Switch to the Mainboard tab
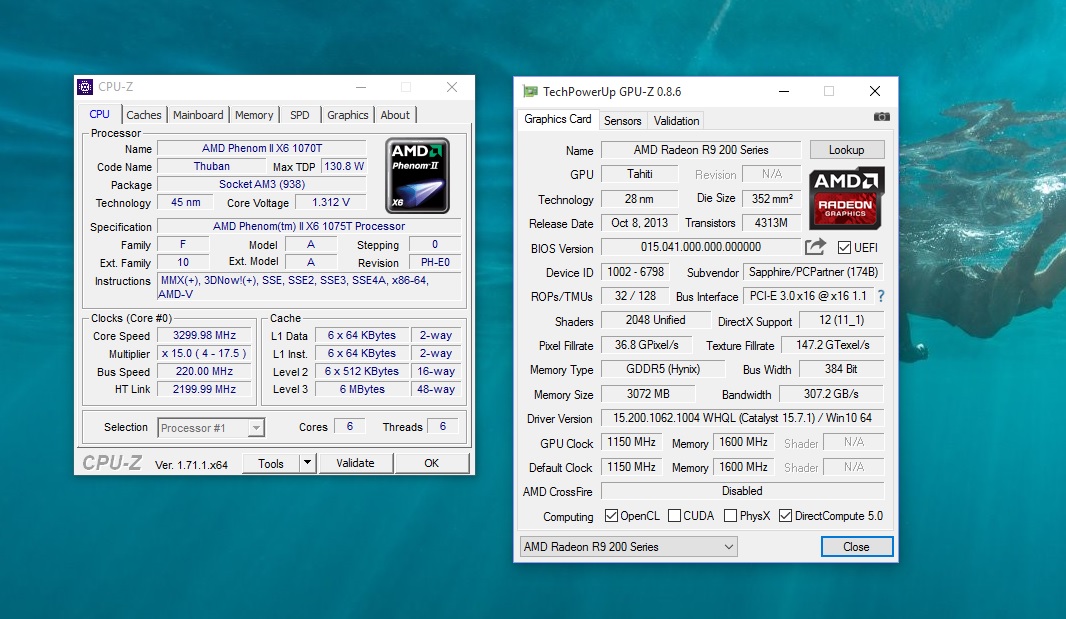This screenshot has width=1066, height=619. 198,115
